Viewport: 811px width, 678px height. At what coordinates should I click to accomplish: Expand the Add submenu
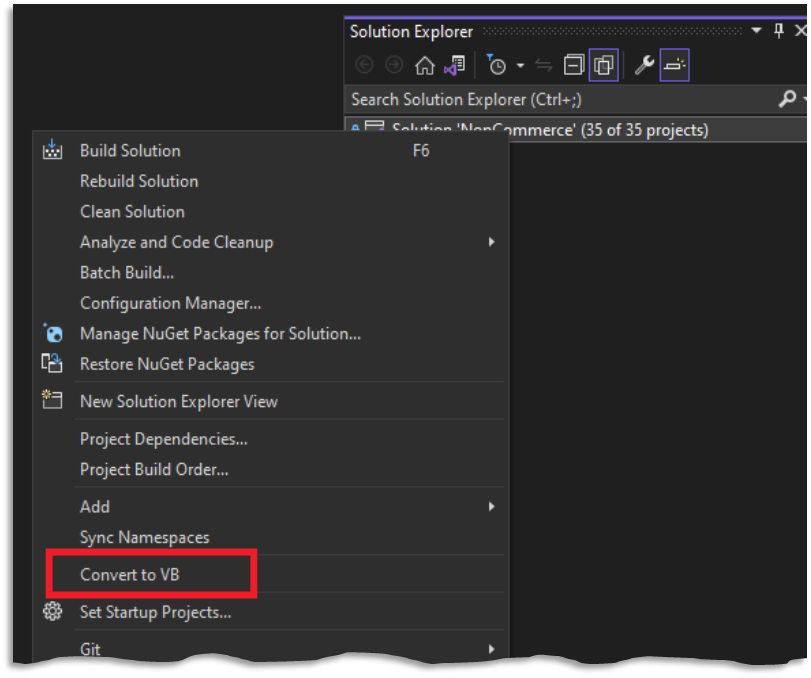tap(94, 506)
